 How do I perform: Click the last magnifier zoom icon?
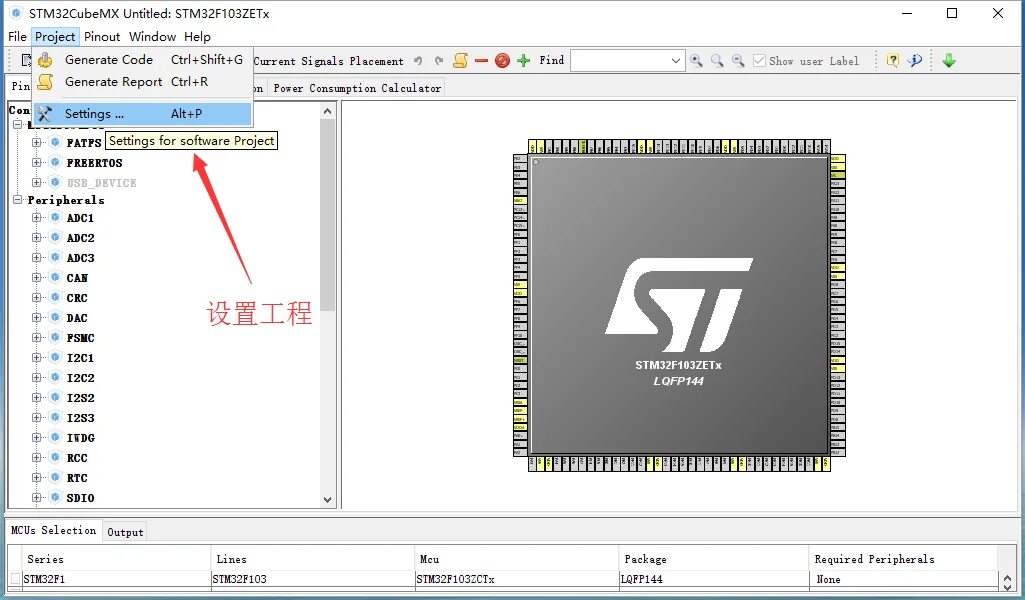pyautogui.click(x=739, y=61)
